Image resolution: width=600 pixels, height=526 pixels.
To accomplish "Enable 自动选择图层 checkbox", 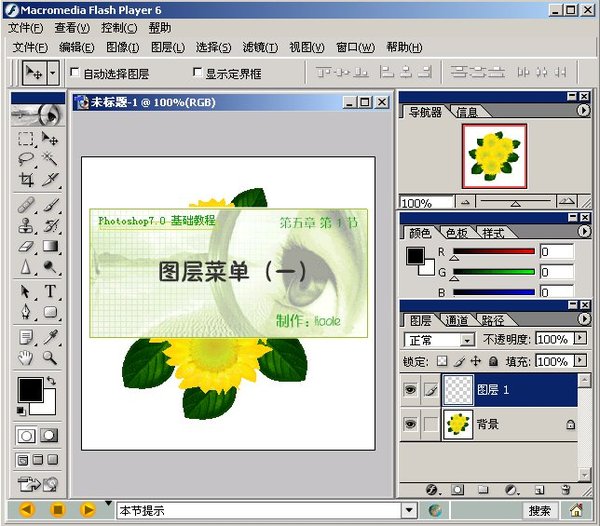I will tap(75, 72).
